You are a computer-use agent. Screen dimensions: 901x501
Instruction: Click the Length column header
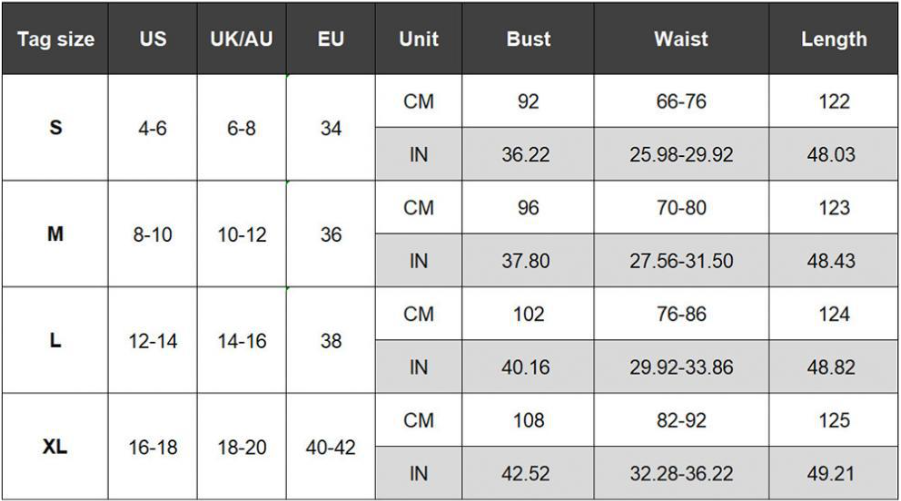(833, 40)
